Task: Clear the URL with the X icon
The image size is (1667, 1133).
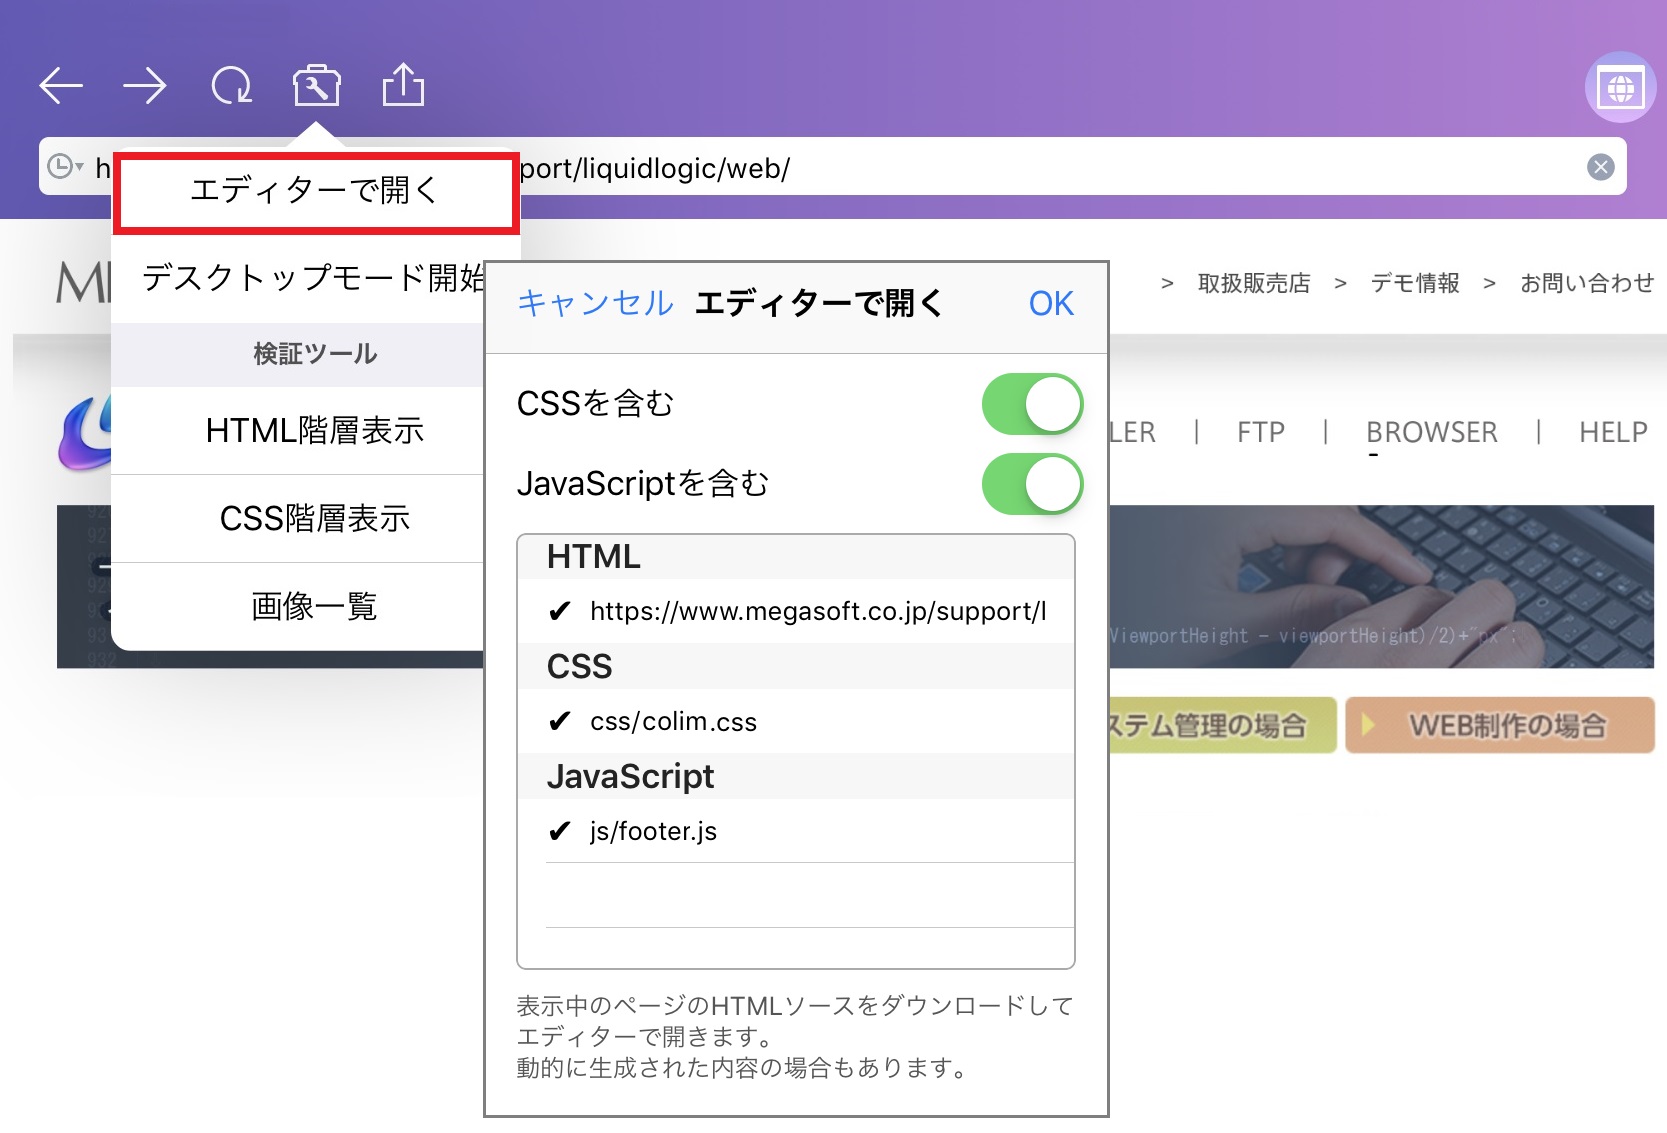Action: 1601,167
